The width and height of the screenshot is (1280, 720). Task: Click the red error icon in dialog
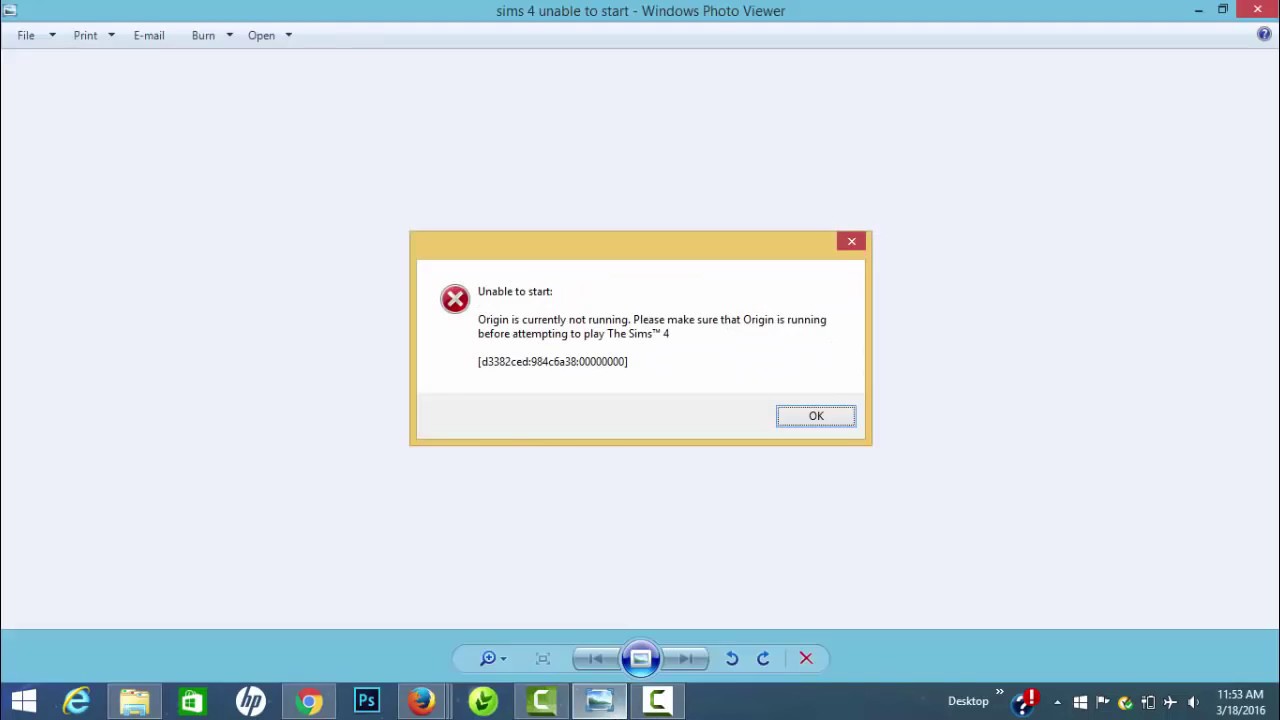[x=455, y=298]
